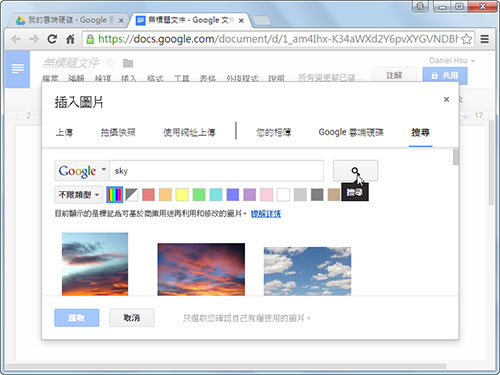Open the Chrome hamburger menu
Screen dimensions: 500x375
(x=485, y=39)
